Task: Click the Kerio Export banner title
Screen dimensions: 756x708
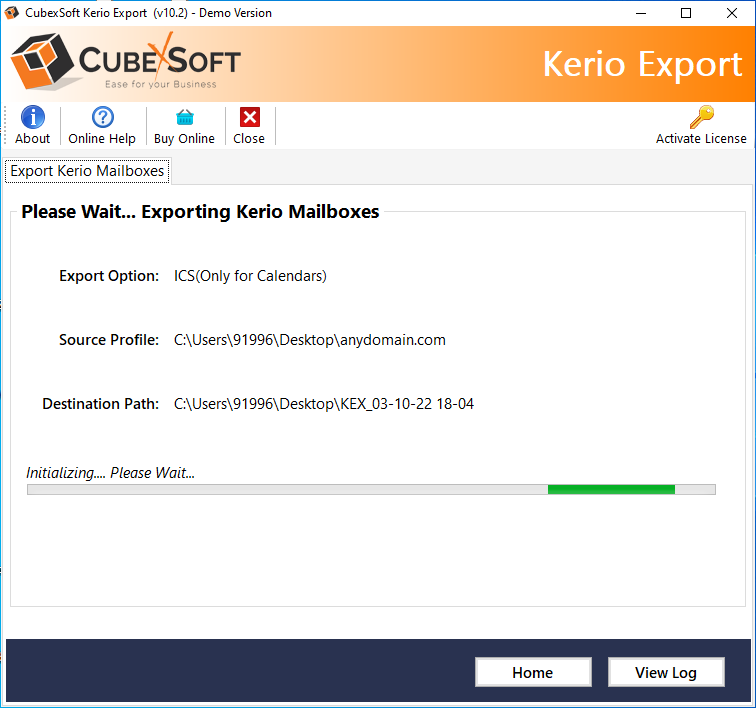Action: click(643, 64)
